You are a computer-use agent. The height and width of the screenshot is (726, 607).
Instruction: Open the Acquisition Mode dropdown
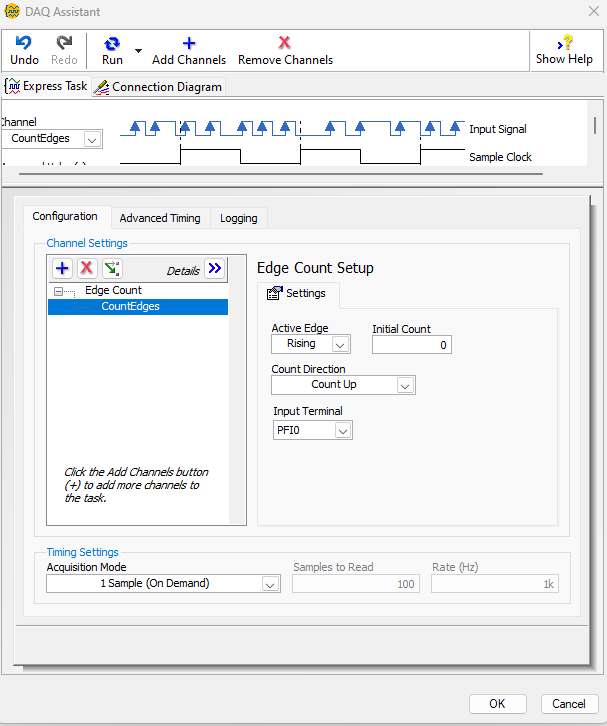pos(269,583)
